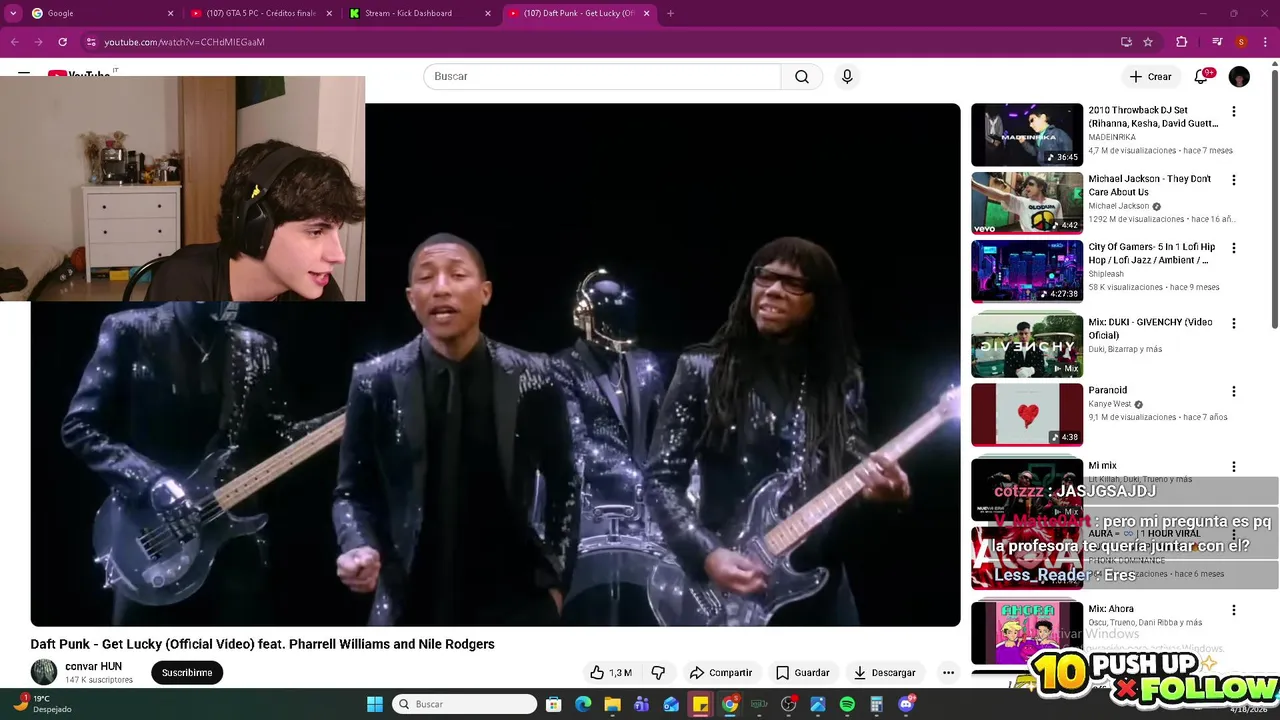Viewport: 1280px width, 720px height.
Task: Click the Crear button
Action: pyautogui.click(x=1150, y=77)
